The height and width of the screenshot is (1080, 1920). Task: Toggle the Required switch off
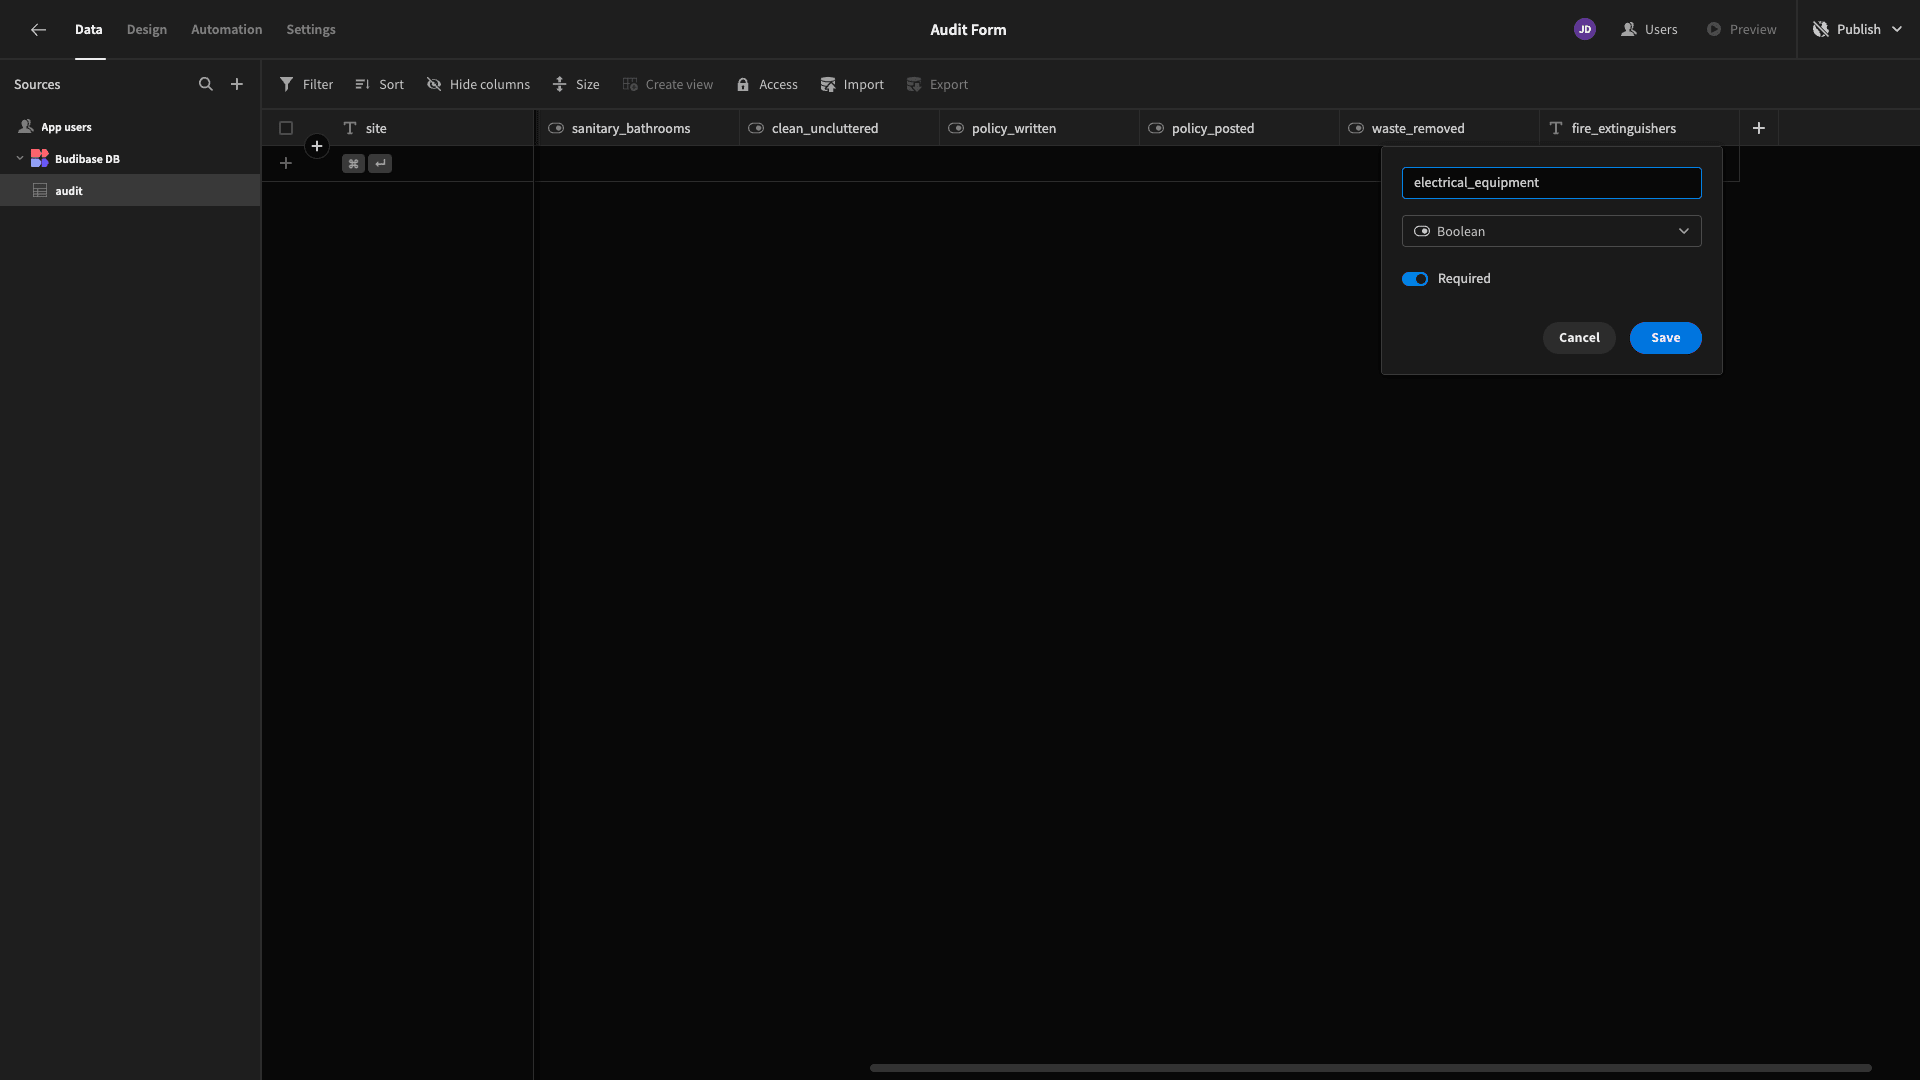pos(1415,279)
